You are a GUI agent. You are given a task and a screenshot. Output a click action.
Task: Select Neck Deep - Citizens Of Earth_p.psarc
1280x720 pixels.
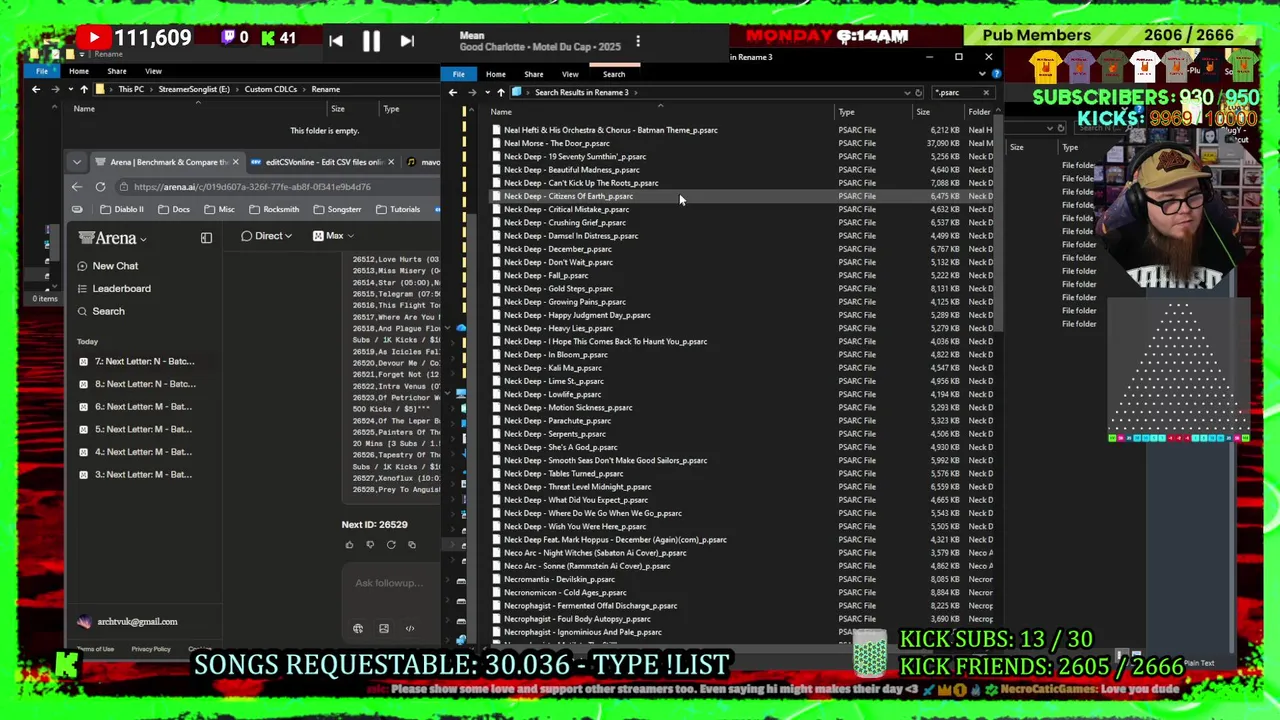point(568,196)
